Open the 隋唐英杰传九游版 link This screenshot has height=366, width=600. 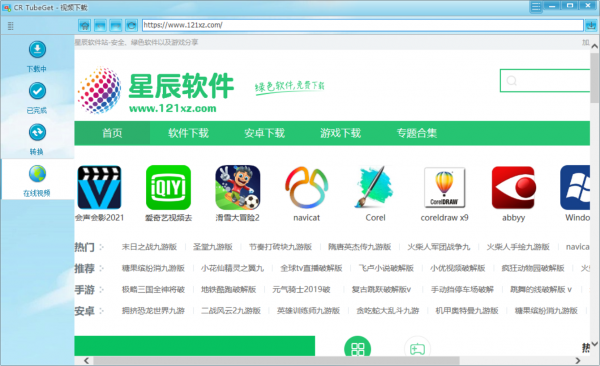click(360, 247)
